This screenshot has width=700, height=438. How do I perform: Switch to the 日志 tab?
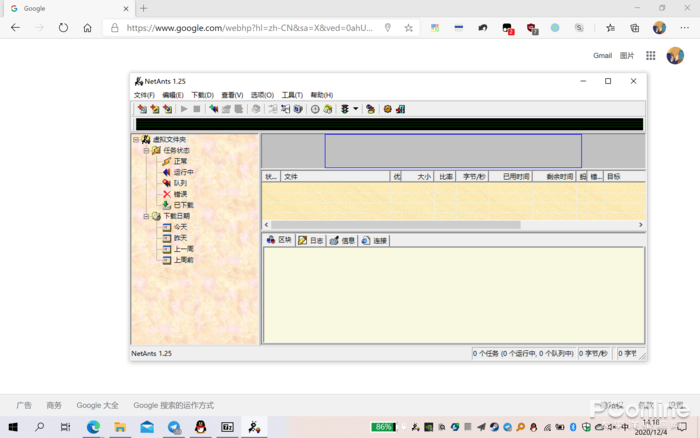[310, 241]
